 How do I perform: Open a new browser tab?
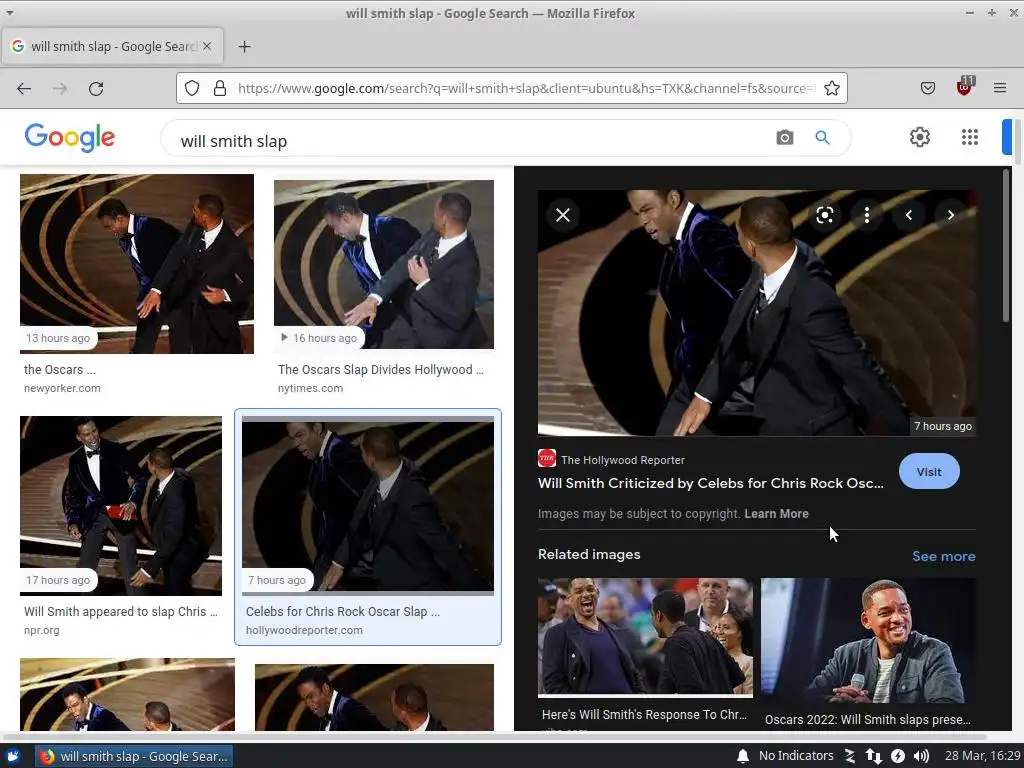244,46
